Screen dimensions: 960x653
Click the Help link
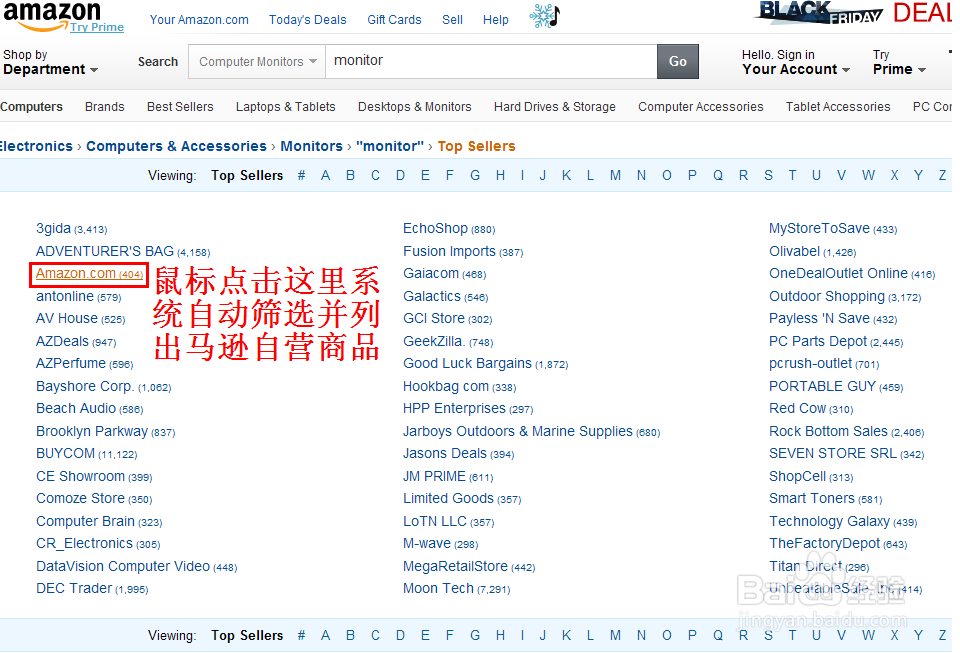[x=495, y=20]
